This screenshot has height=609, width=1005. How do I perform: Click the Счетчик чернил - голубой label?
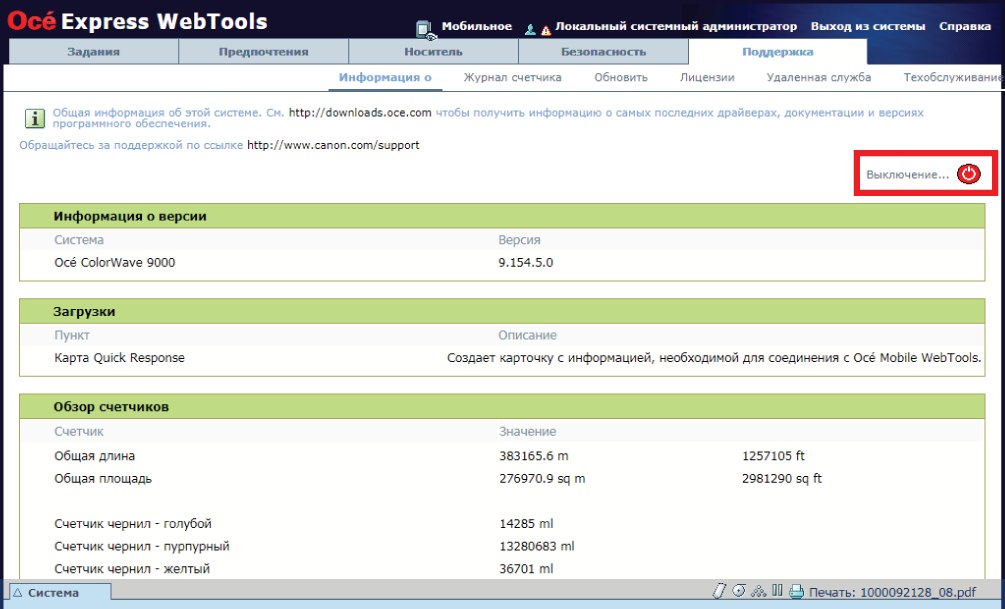pyautogui.click(x=133, y=524)
